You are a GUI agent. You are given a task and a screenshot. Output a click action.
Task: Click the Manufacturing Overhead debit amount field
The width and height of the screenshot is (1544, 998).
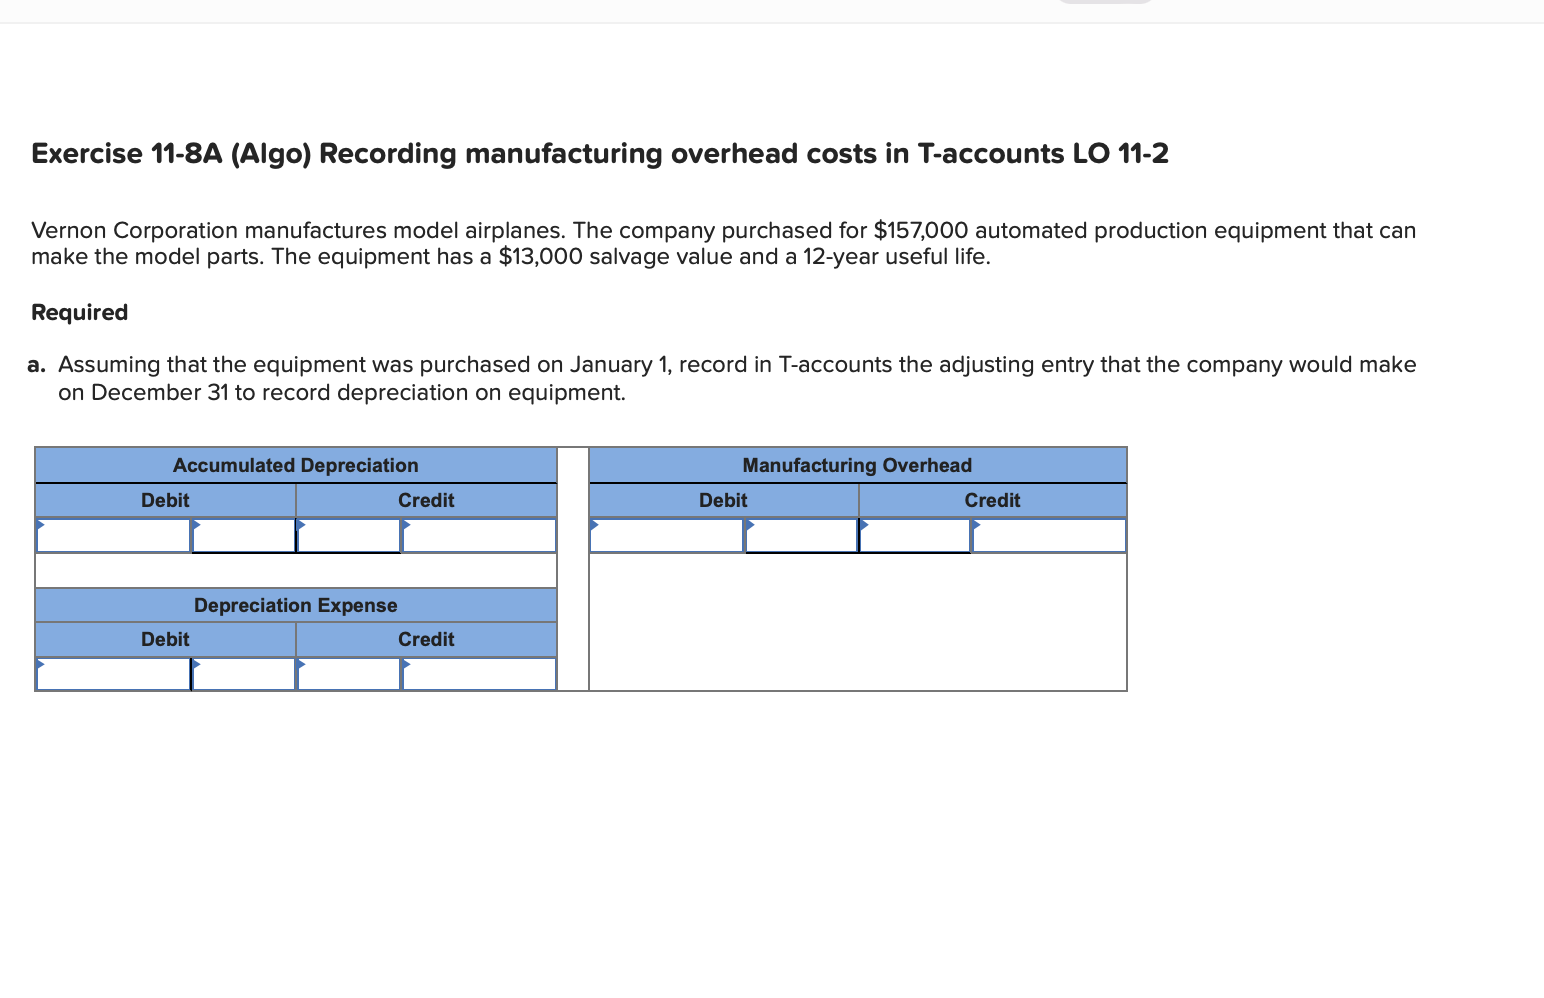click(x=801, y=535)
